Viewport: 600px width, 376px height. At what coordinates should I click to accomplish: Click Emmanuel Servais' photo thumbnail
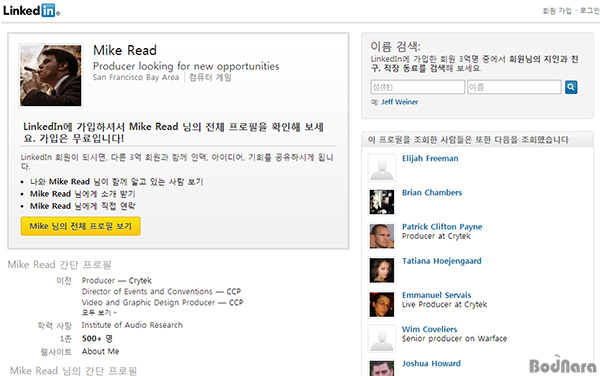coord(382,304)
